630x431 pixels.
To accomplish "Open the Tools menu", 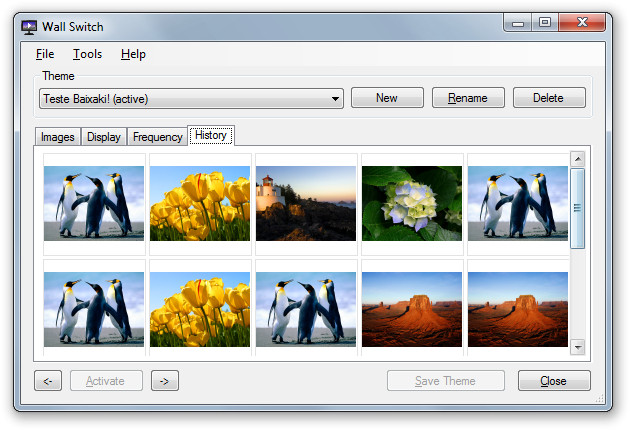I will pyautogui.click(x=87, y=54).
